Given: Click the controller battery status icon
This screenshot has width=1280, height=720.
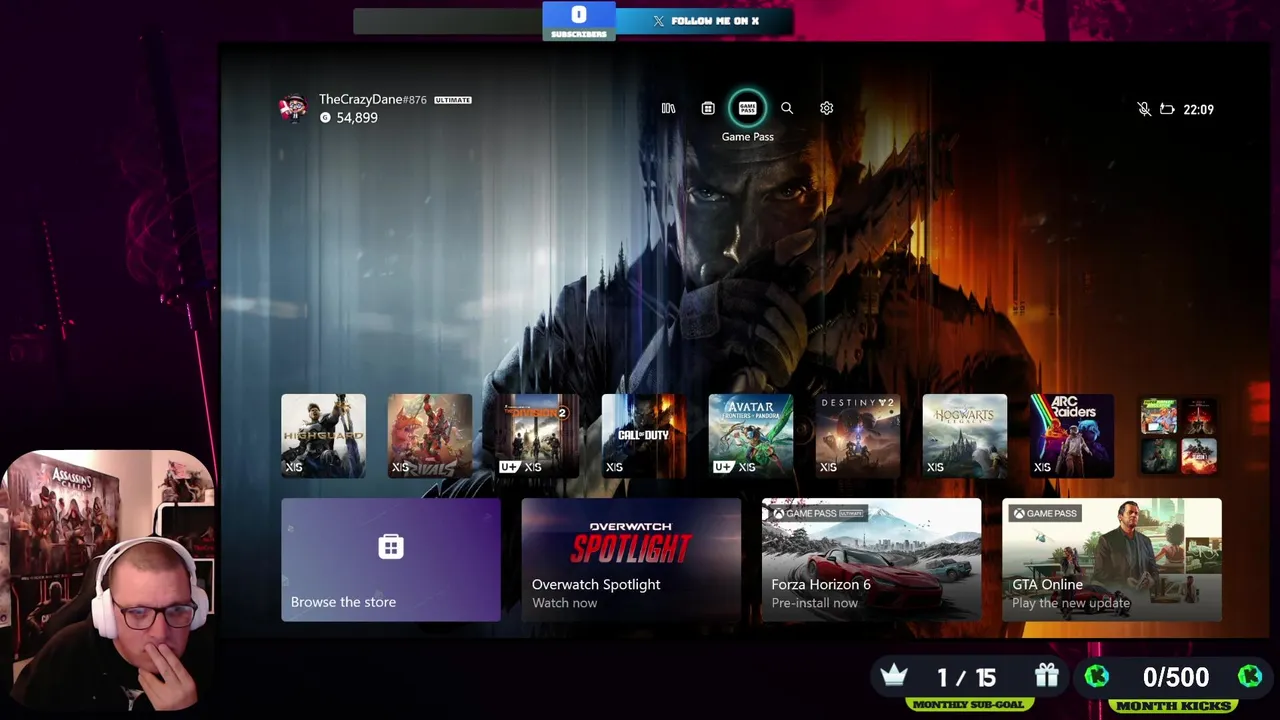Looking at the screenshot, I should 1167,109.
